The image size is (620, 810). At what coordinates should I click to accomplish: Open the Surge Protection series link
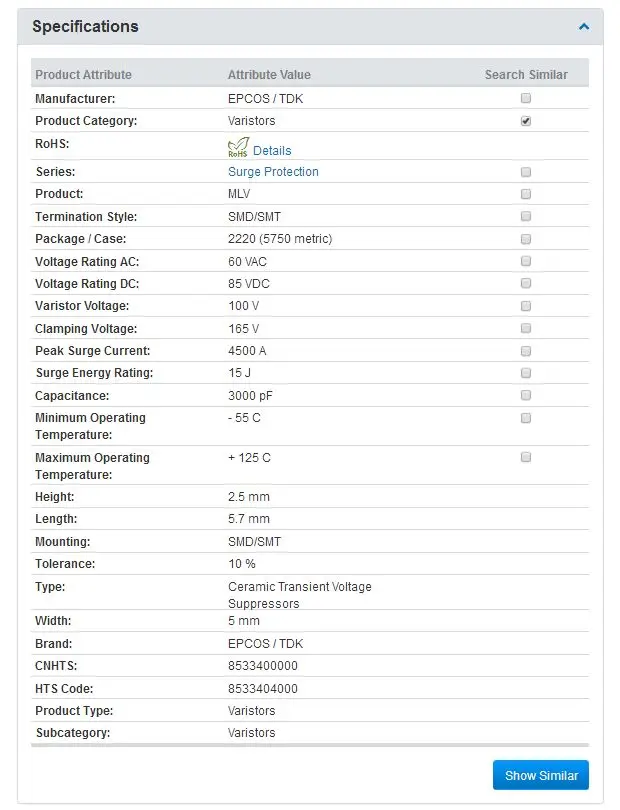click(x=273, y=172)
